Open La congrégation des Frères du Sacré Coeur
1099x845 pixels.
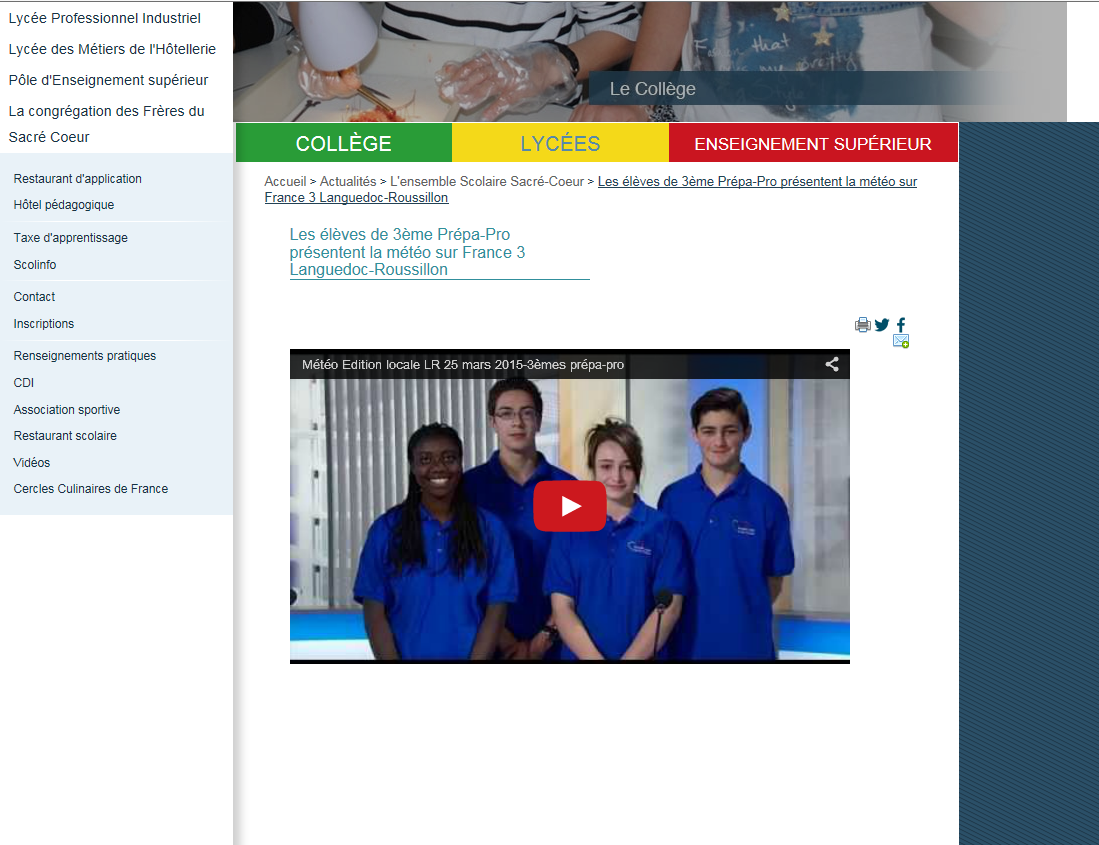click(107, 124)
